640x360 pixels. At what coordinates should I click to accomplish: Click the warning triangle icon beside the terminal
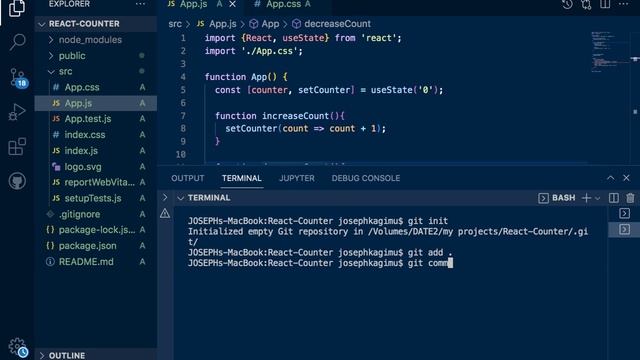coord(165,213)
